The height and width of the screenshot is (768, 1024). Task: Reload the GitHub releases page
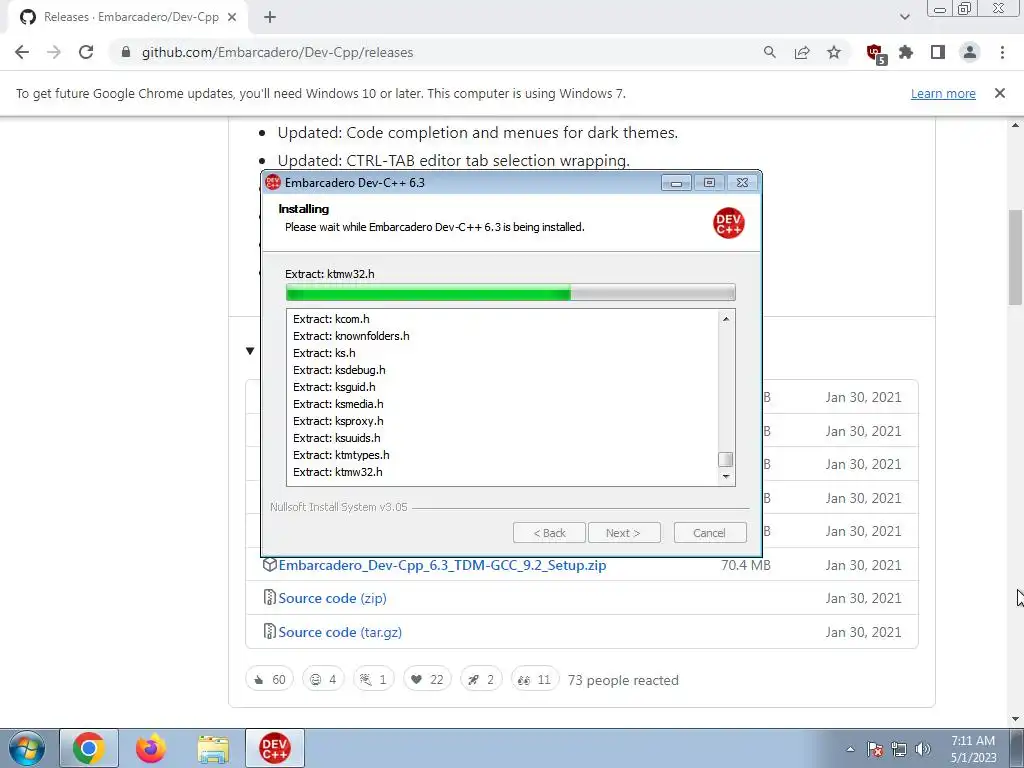(x=86, y=52)
